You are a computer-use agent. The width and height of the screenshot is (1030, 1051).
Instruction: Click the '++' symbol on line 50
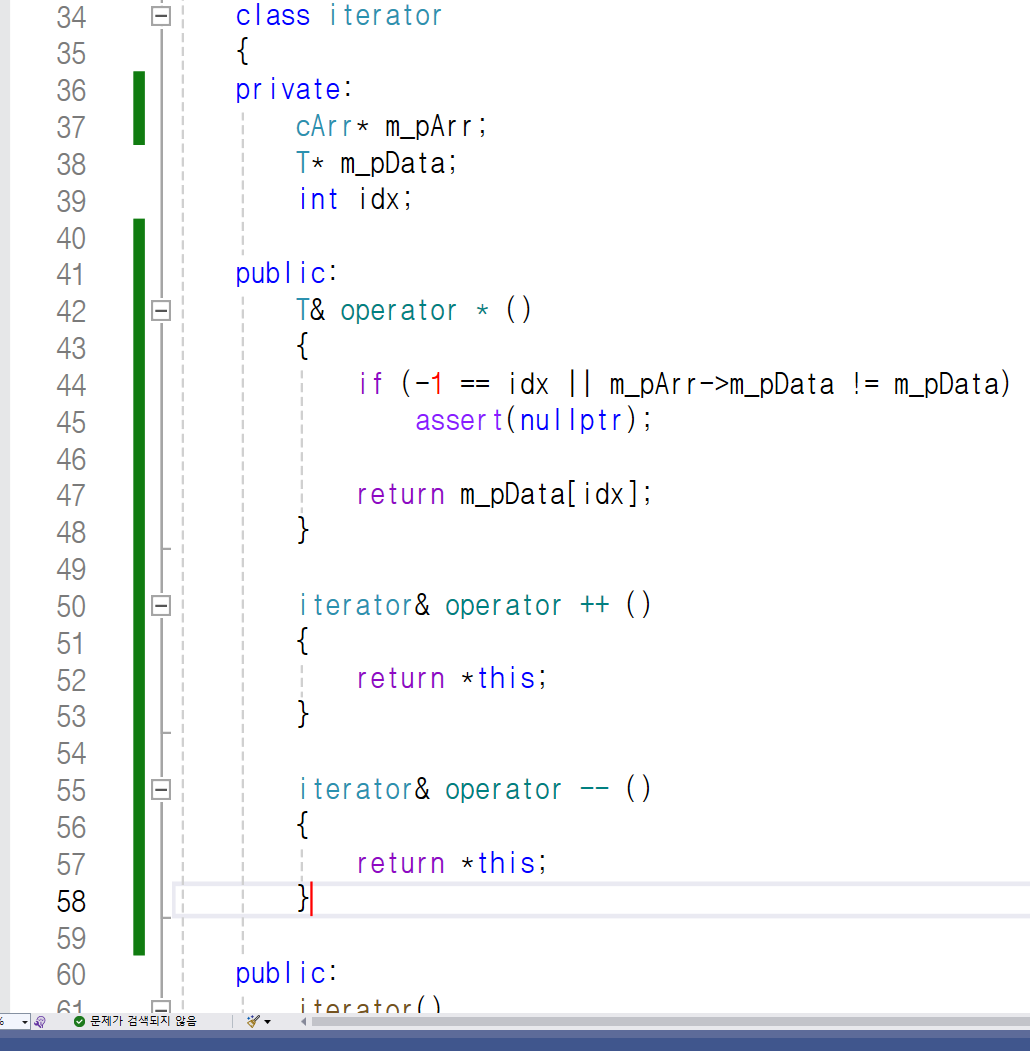(x=594, y=605)
